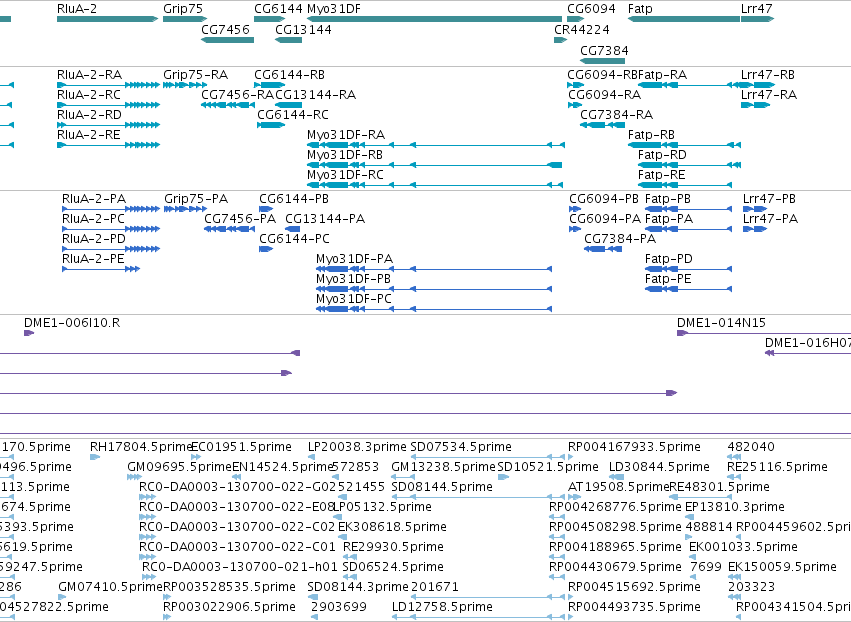Click Myo31DF-PA protein label
This screenshot has width=851, height=622.
[x=354, y=259]
